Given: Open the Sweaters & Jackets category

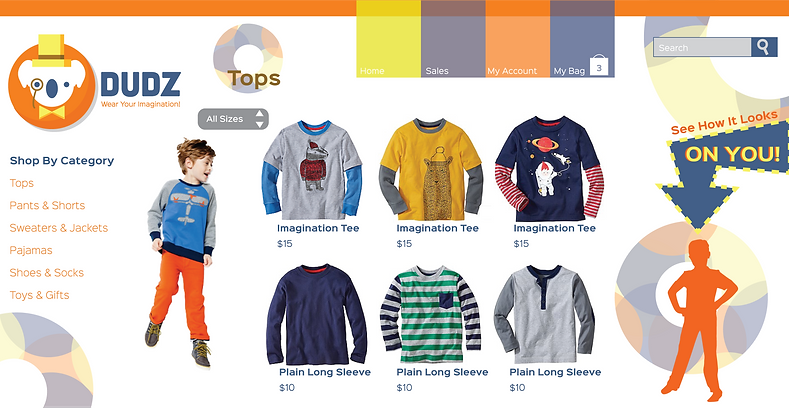Looking at the screenshot, I should [59, 228].
